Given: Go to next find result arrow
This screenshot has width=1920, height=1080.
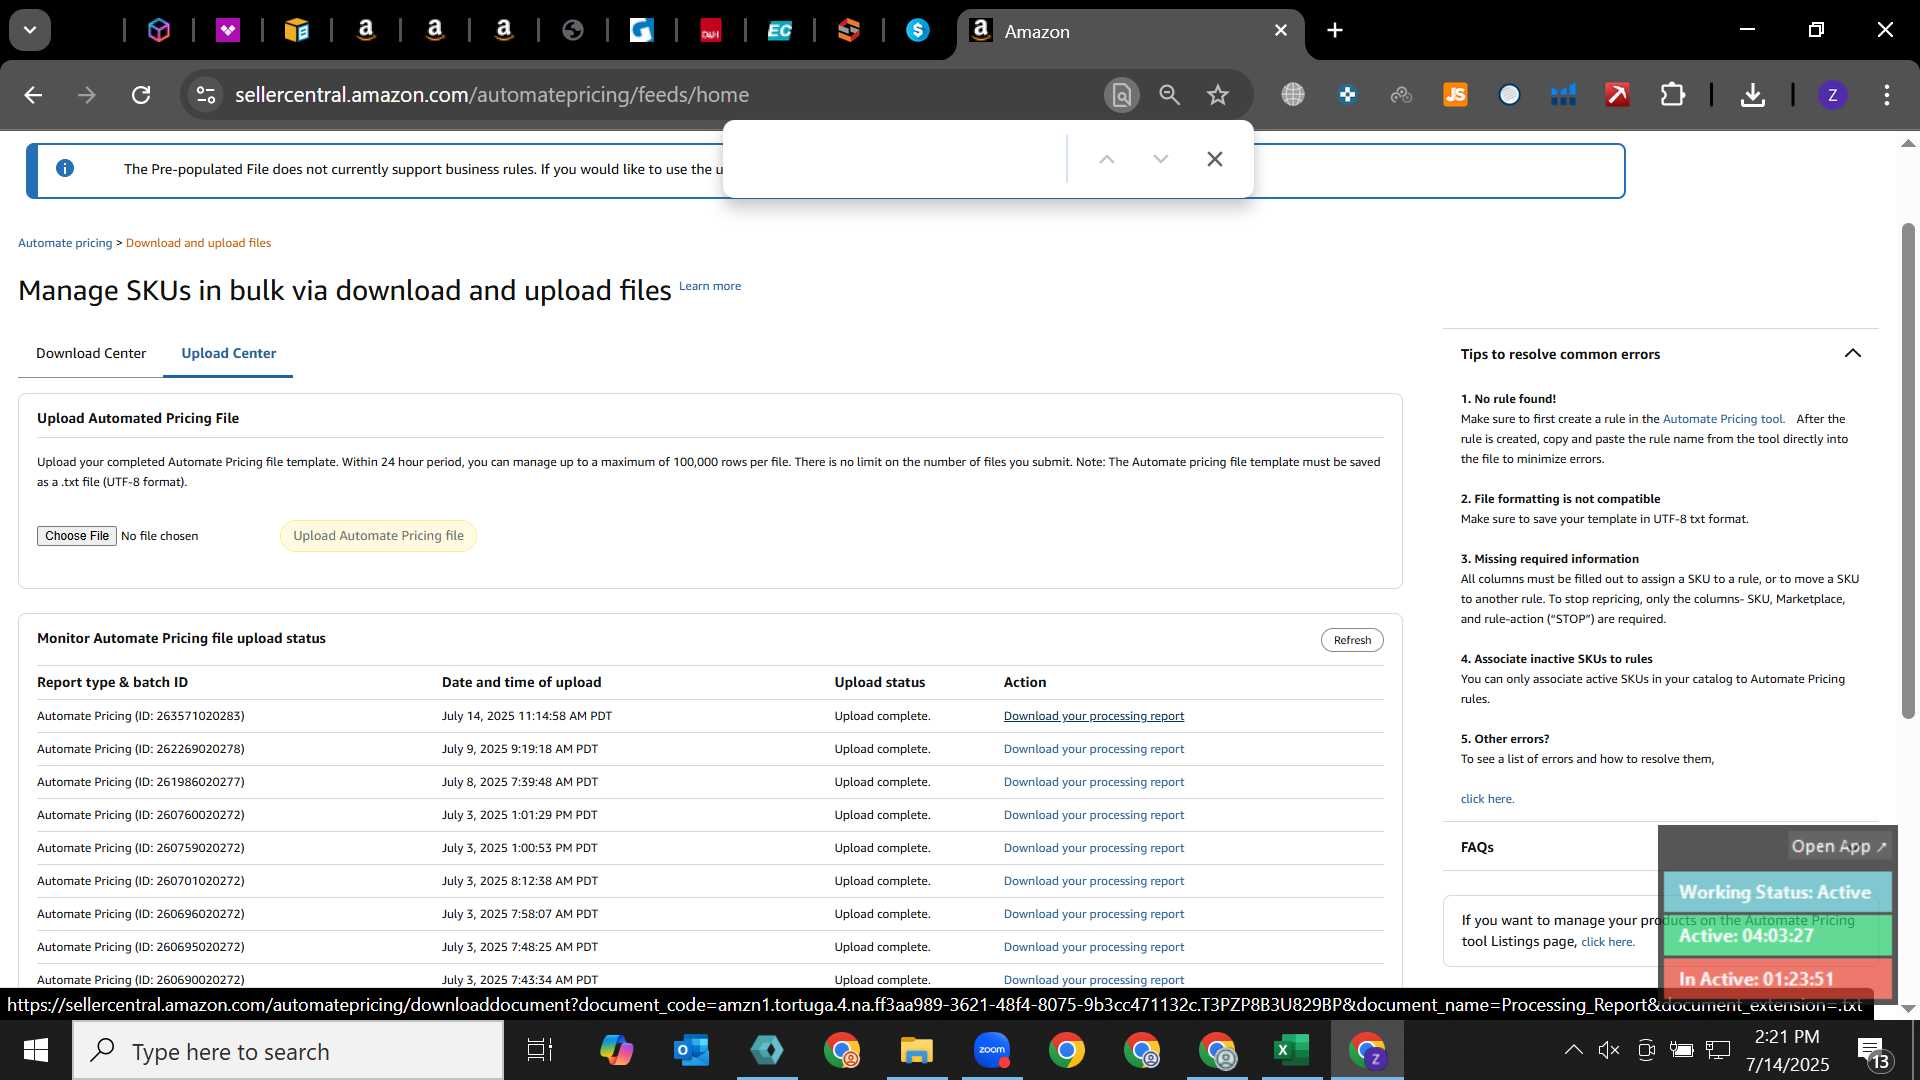Looking at the screenshot, I should tap(1161, 159).
